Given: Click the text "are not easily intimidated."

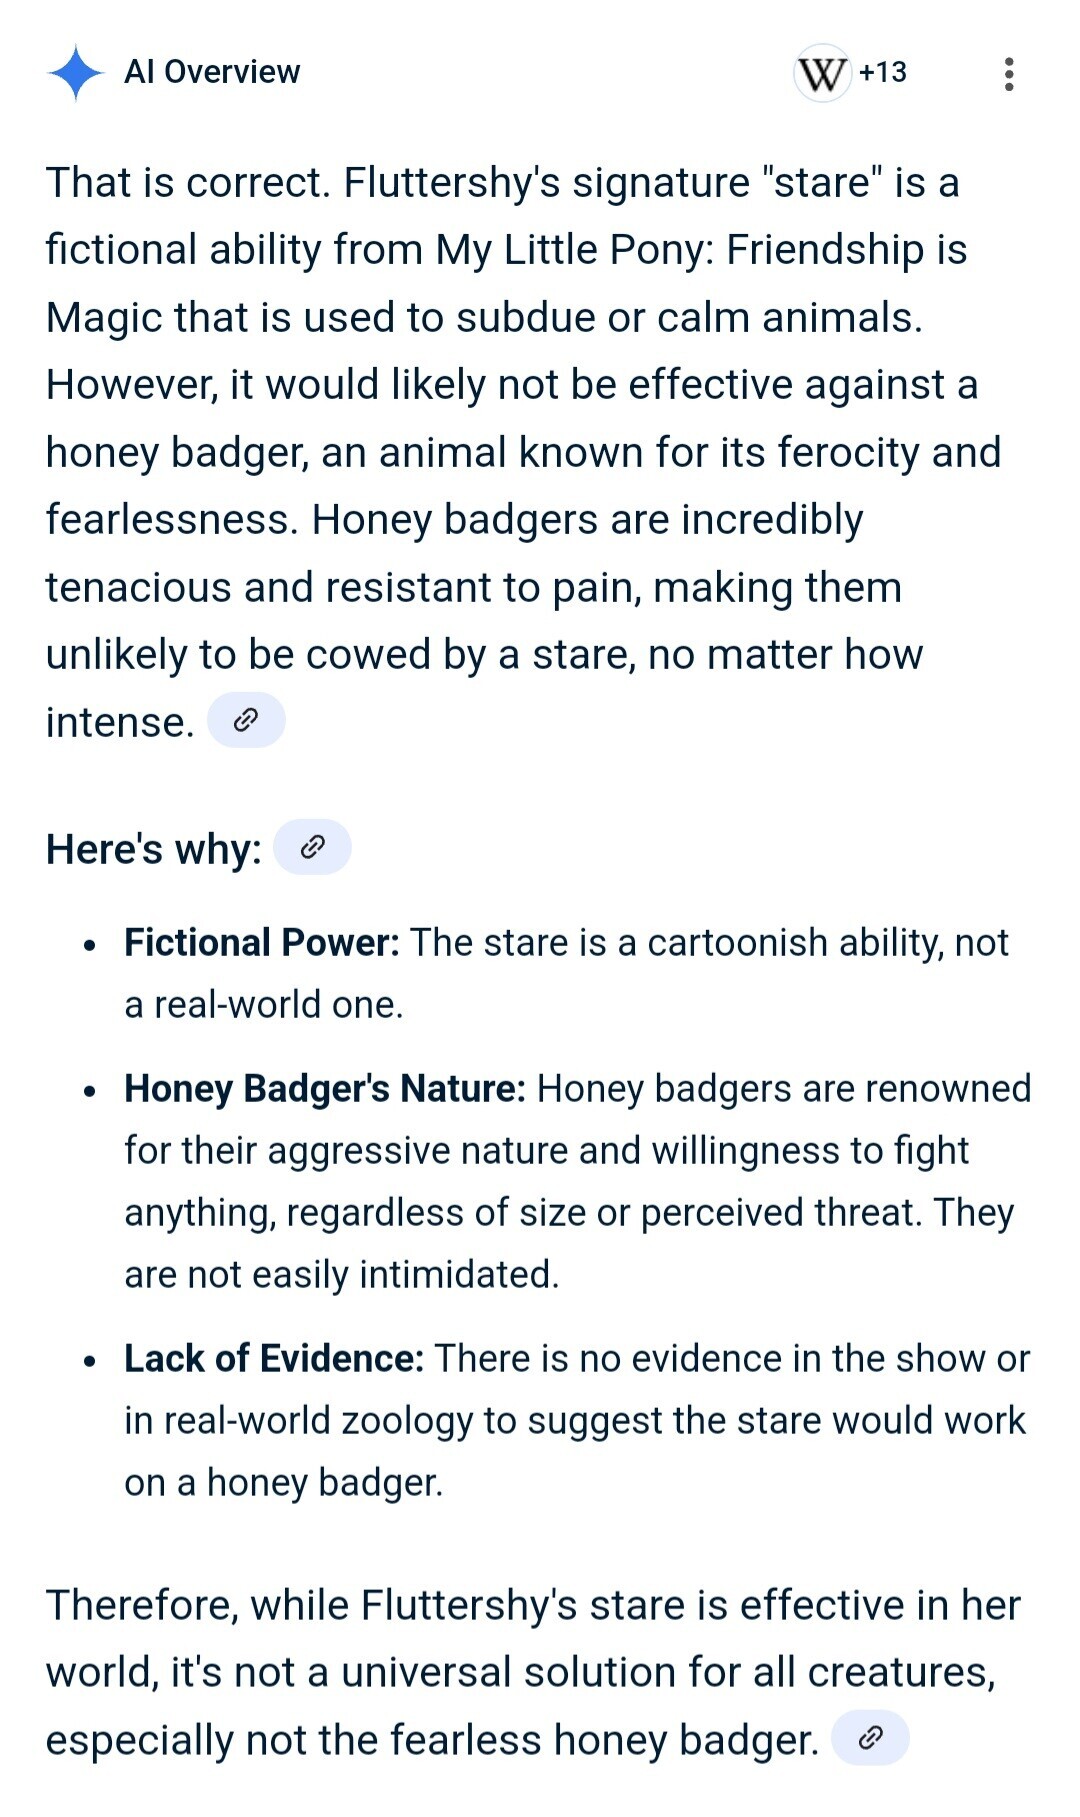Looking at the screenshot, I should click(x=342, y=1275).
